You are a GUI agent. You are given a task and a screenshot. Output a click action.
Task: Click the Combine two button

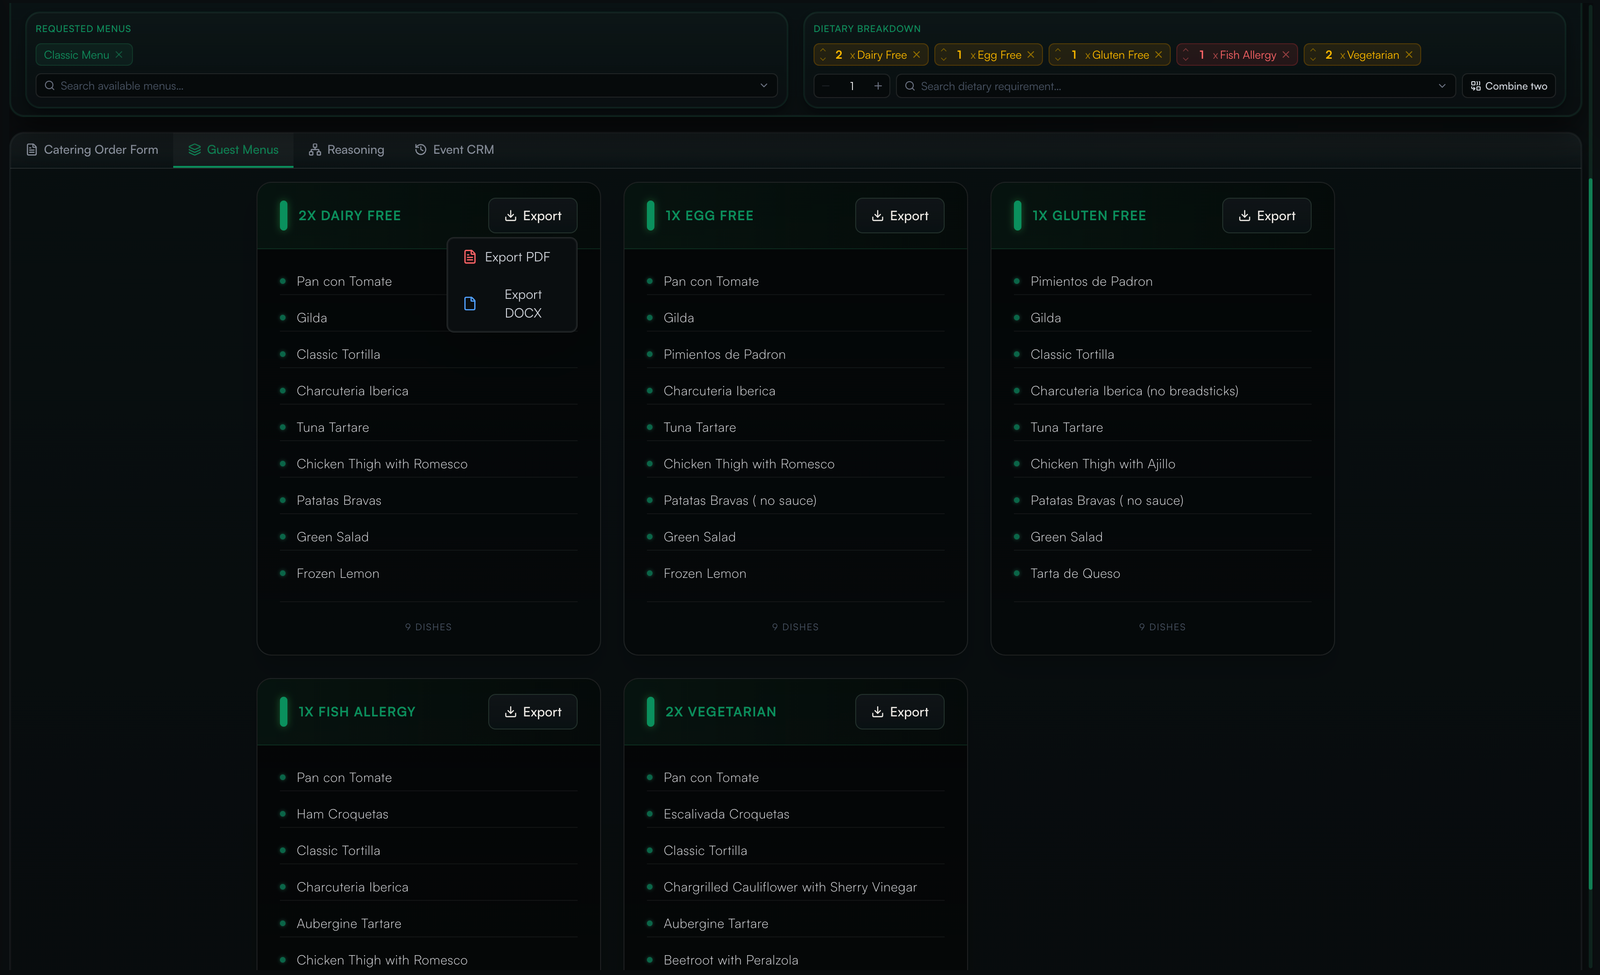click(1508, 86)
